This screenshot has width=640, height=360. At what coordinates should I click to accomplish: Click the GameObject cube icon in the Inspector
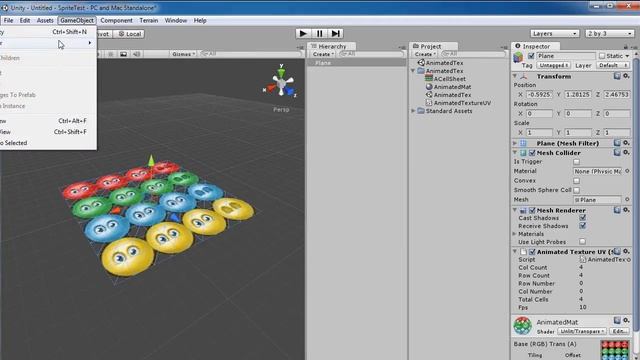(x=518, y=57)
